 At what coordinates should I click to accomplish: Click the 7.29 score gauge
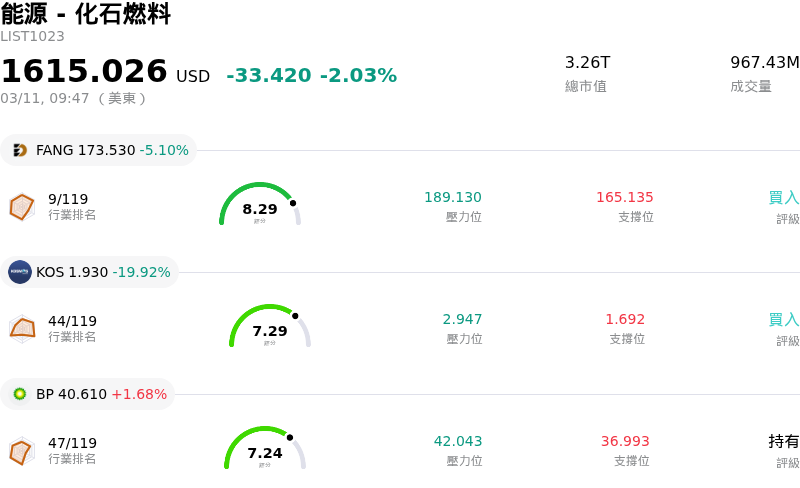pos(270,327)
